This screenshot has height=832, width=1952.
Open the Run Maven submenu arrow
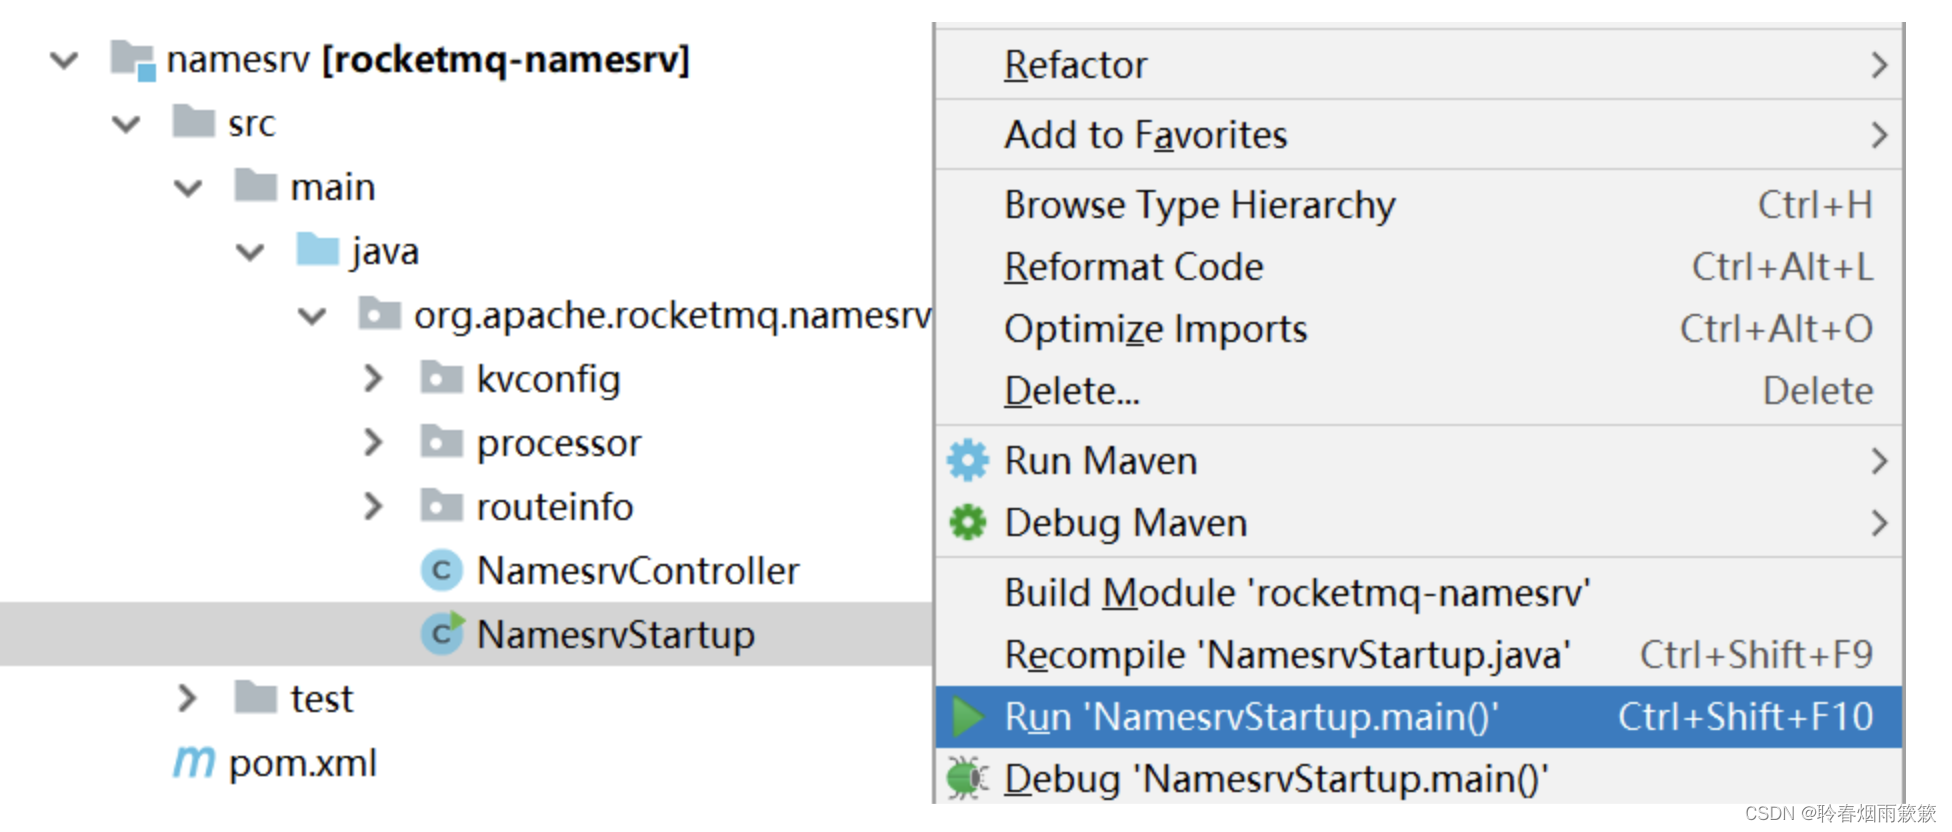(x=1879, y=461)
